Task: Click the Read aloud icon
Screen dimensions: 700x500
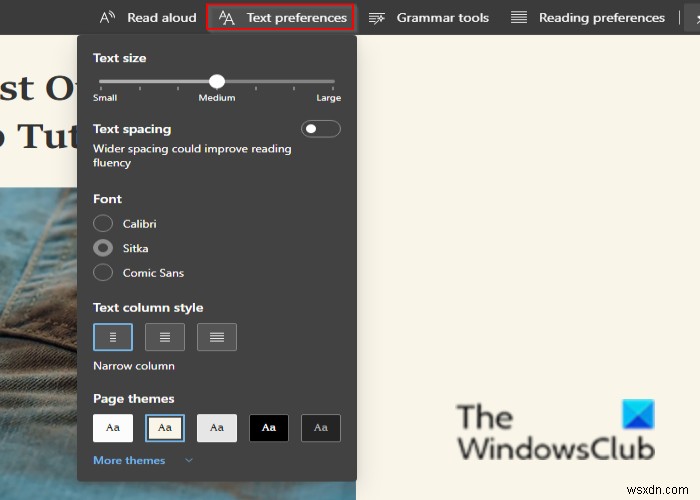Action: pos(107,17)
